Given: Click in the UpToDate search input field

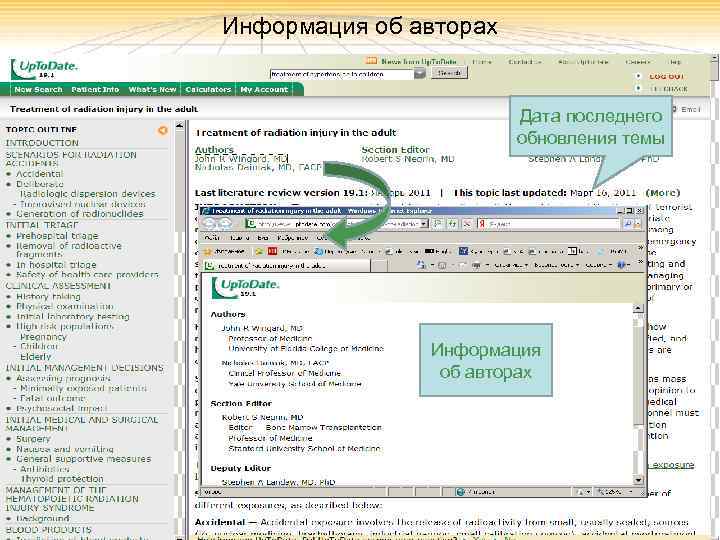Looking at the screenshot, I should tap(342, 74).
